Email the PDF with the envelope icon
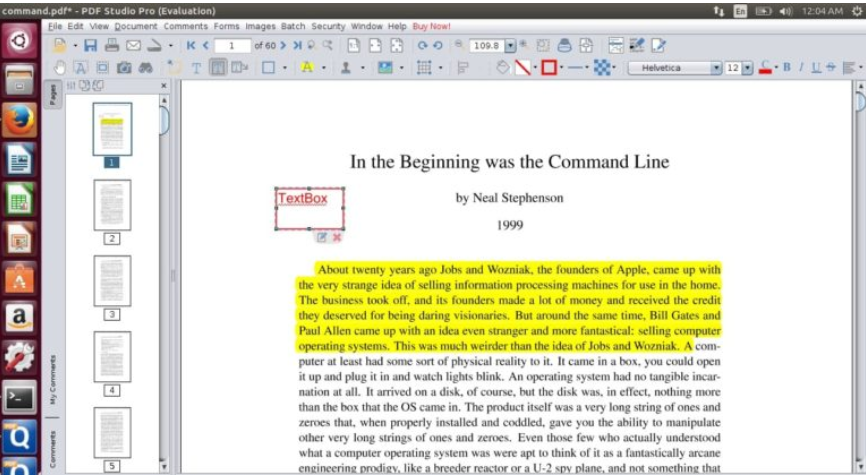Screen dimensions: 866x476 133,45
